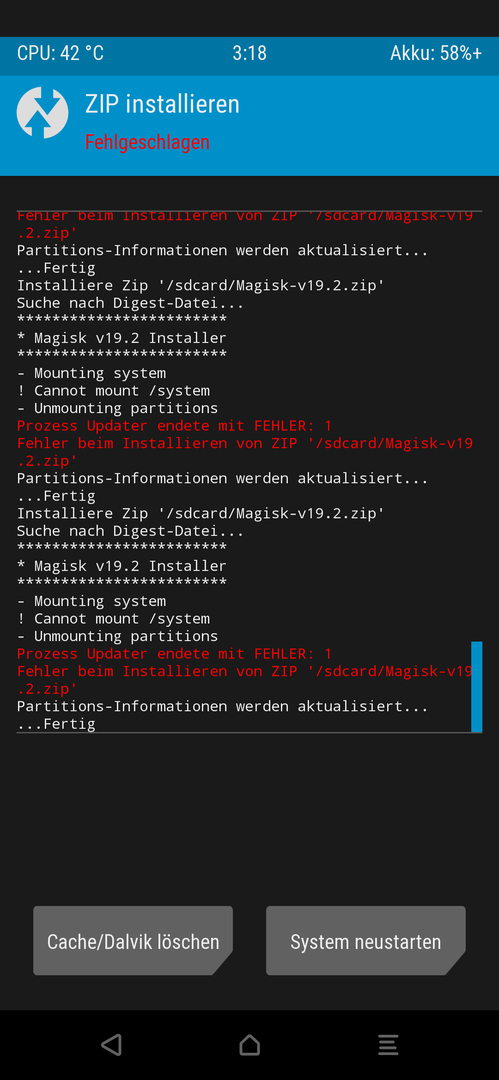Click first 'Suche nach Digest-Datei...' line
Screen dimensions: 499x1080
(x=131, y=303)
